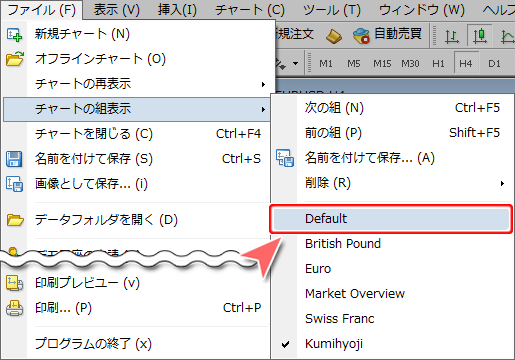
Task: Choose 印刷... (P) entry
Action: (x=136, y=308)
